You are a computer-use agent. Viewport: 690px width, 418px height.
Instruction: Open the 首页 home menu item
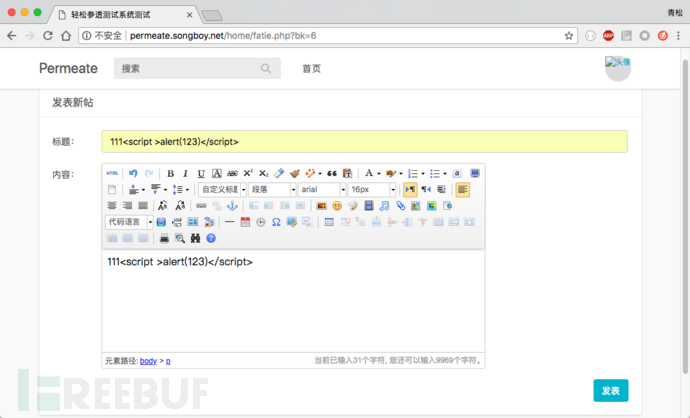pyautogui.click(x=312, y=69)
